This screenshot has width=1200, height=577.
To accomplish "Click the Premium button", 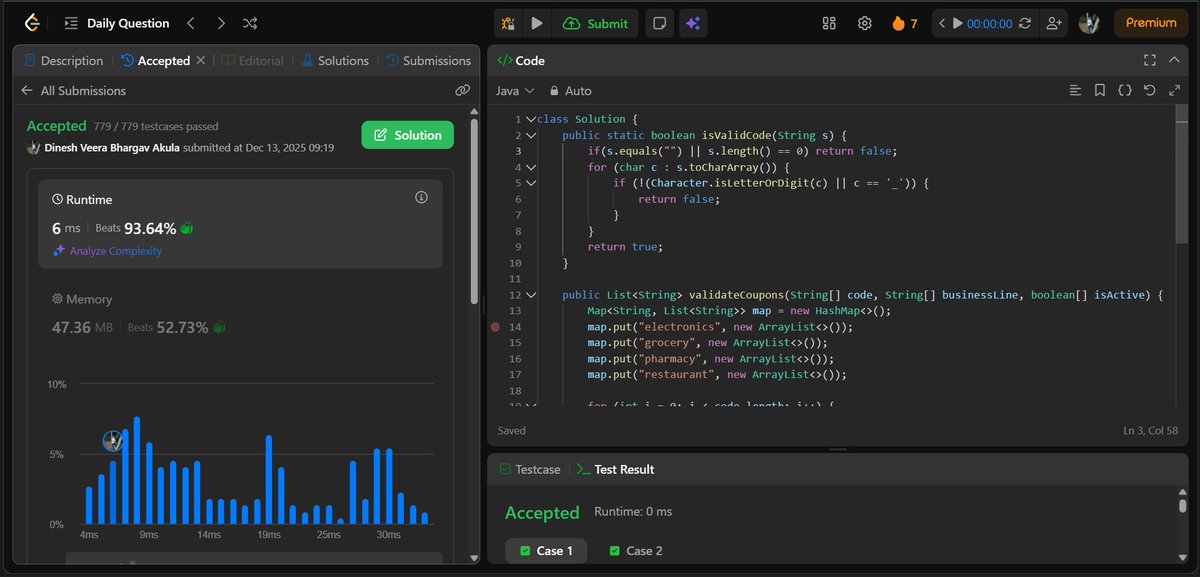I will [1151, 23].
